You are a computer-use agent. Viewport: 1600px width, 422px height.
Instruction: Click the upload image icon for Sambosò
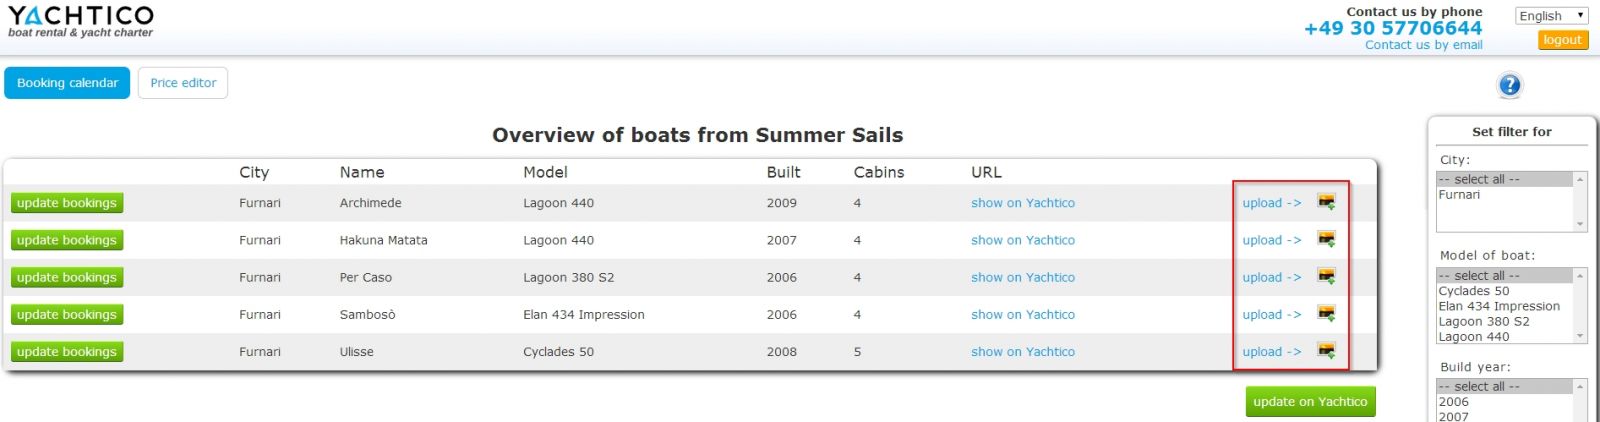tap(1326, 314)
